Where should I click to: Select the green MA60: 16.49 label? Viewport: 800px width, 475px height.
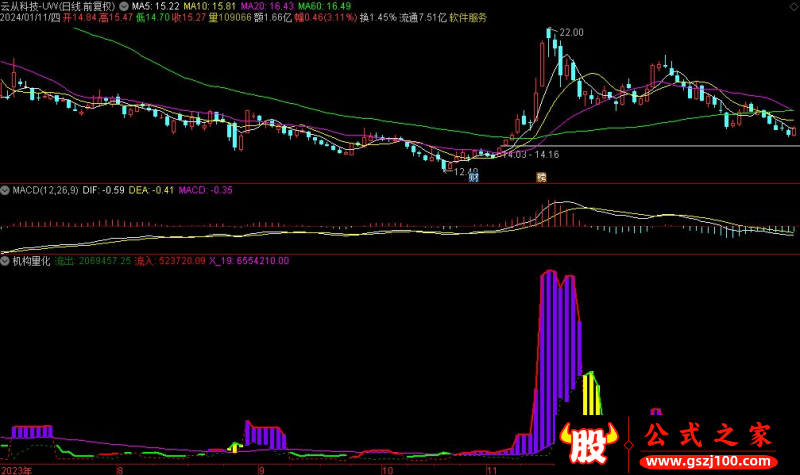(324, 7)
